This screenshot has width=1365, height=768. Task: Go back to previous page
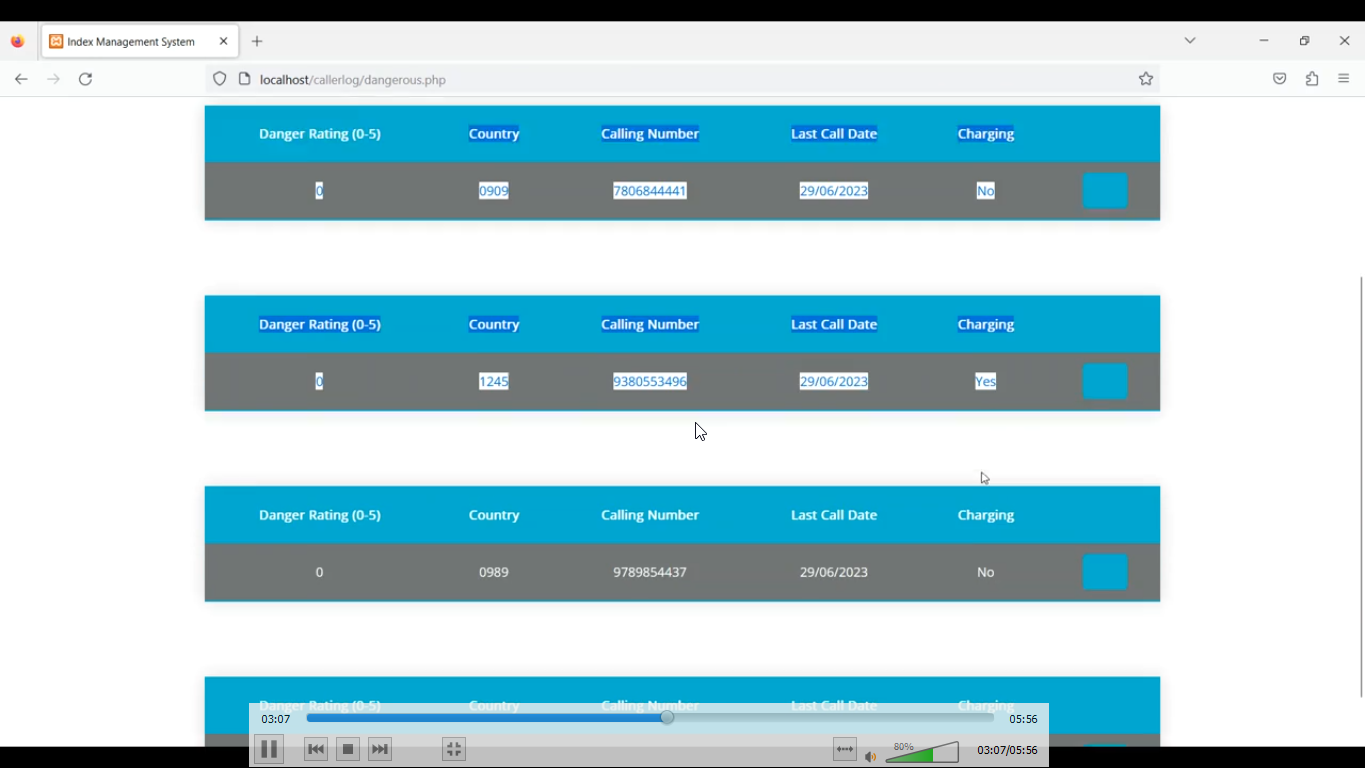(x=21, y=79)
